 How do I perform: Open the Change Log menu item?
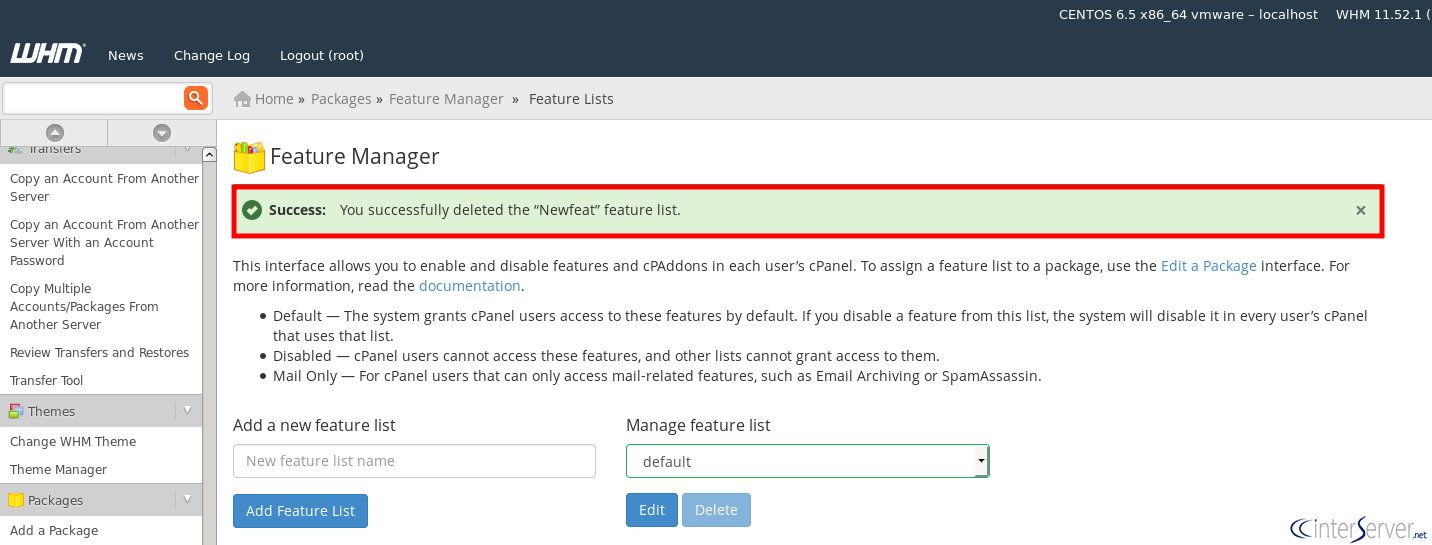[x=212, y=55]
